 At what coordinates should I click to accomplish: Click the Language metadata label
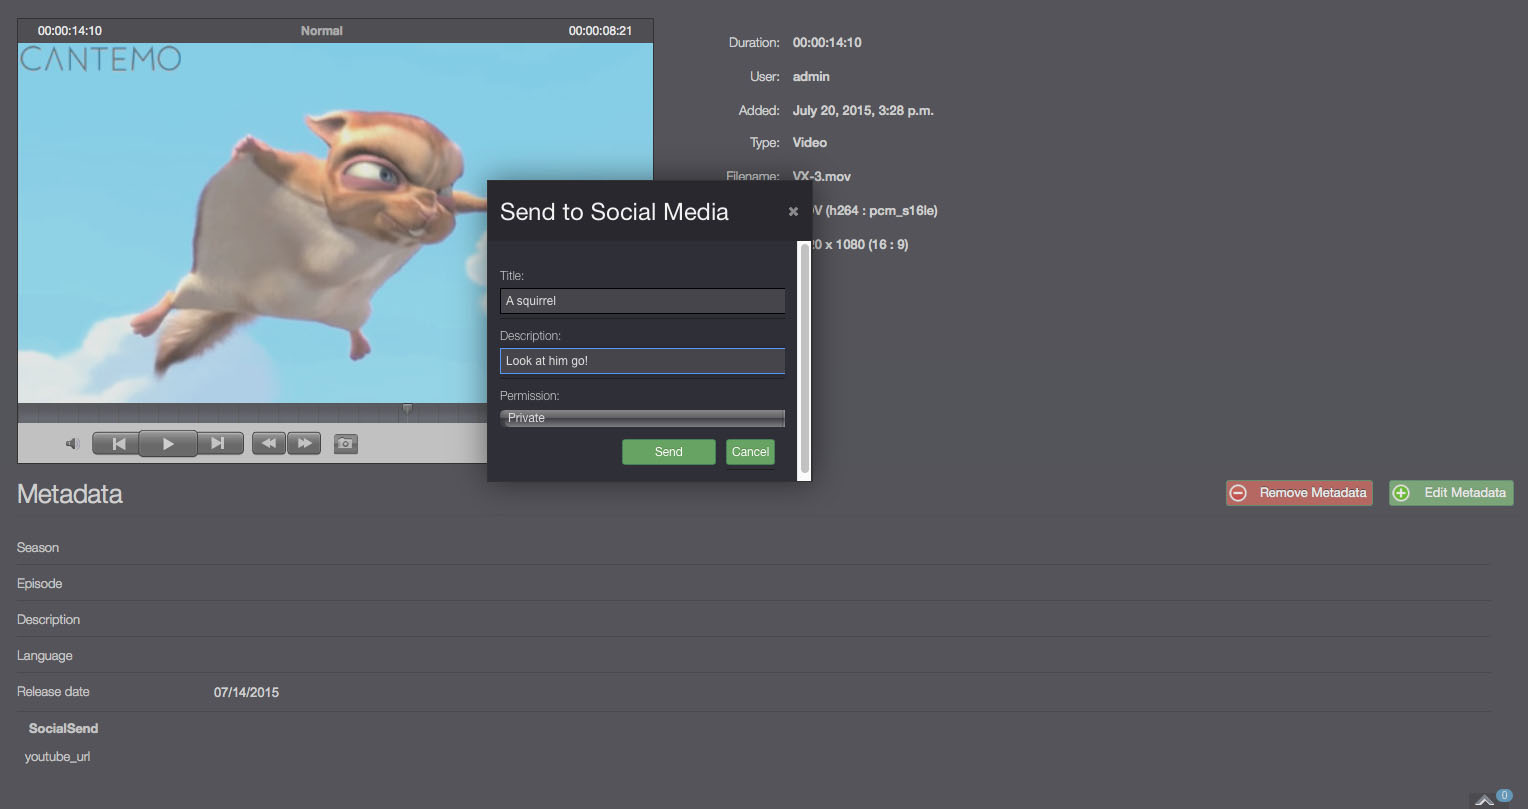[x=45, y=656]
